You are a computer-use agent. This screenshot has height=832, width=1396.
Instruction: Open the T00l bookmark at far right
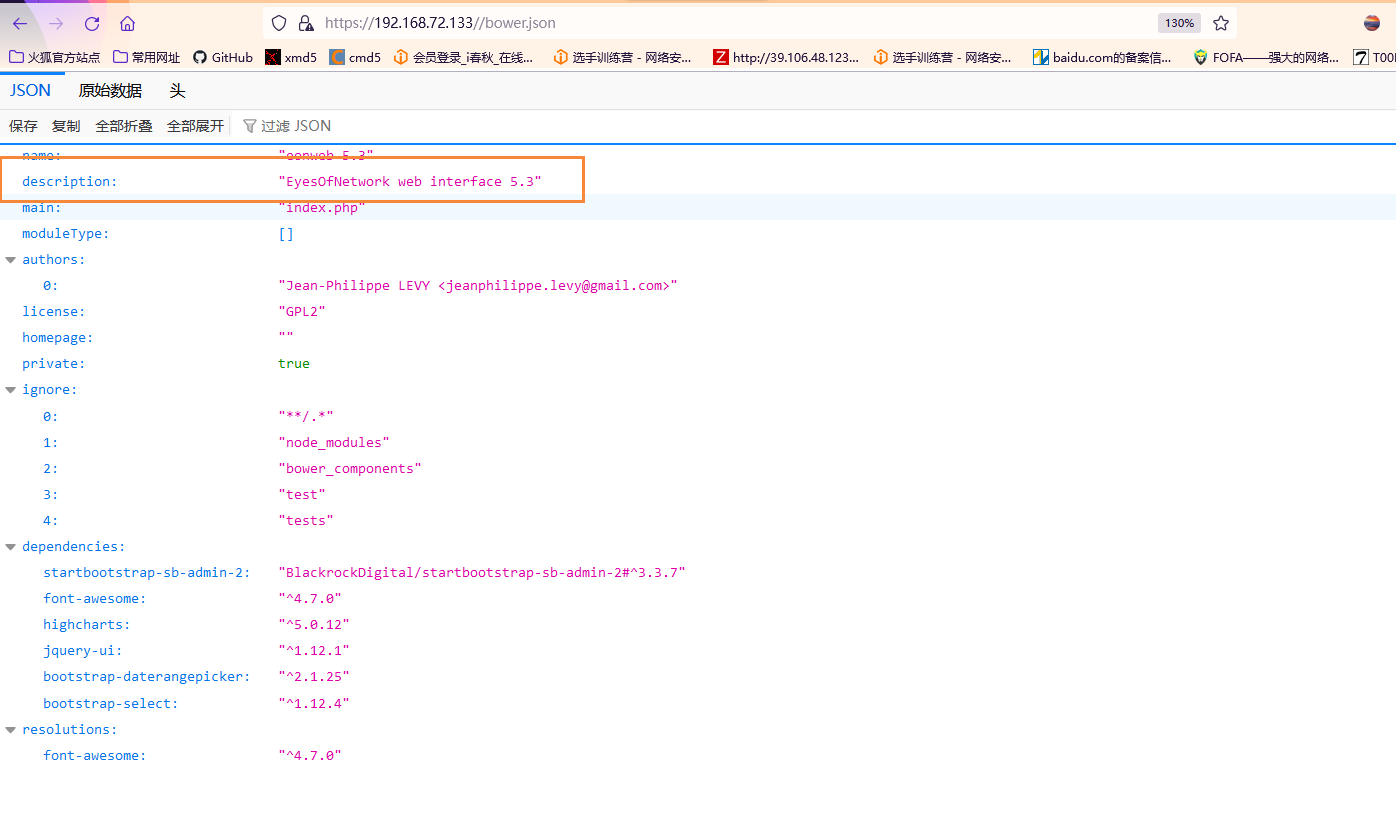1375,57
